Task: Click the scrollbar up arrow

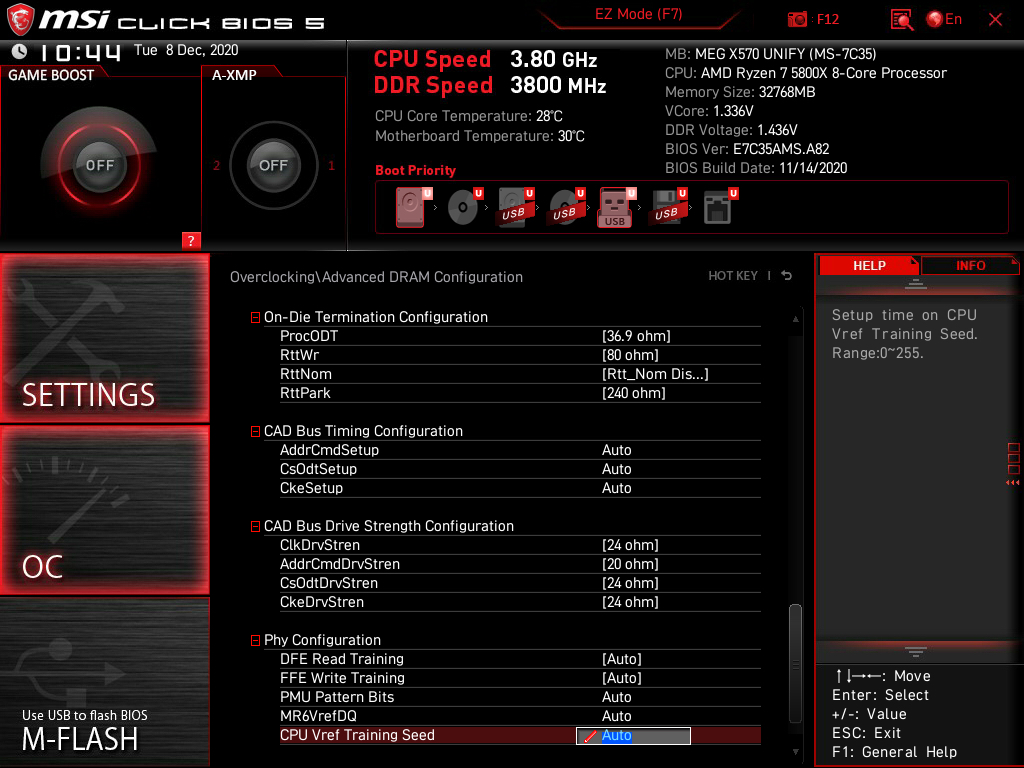Action: [x=795, y=319]
